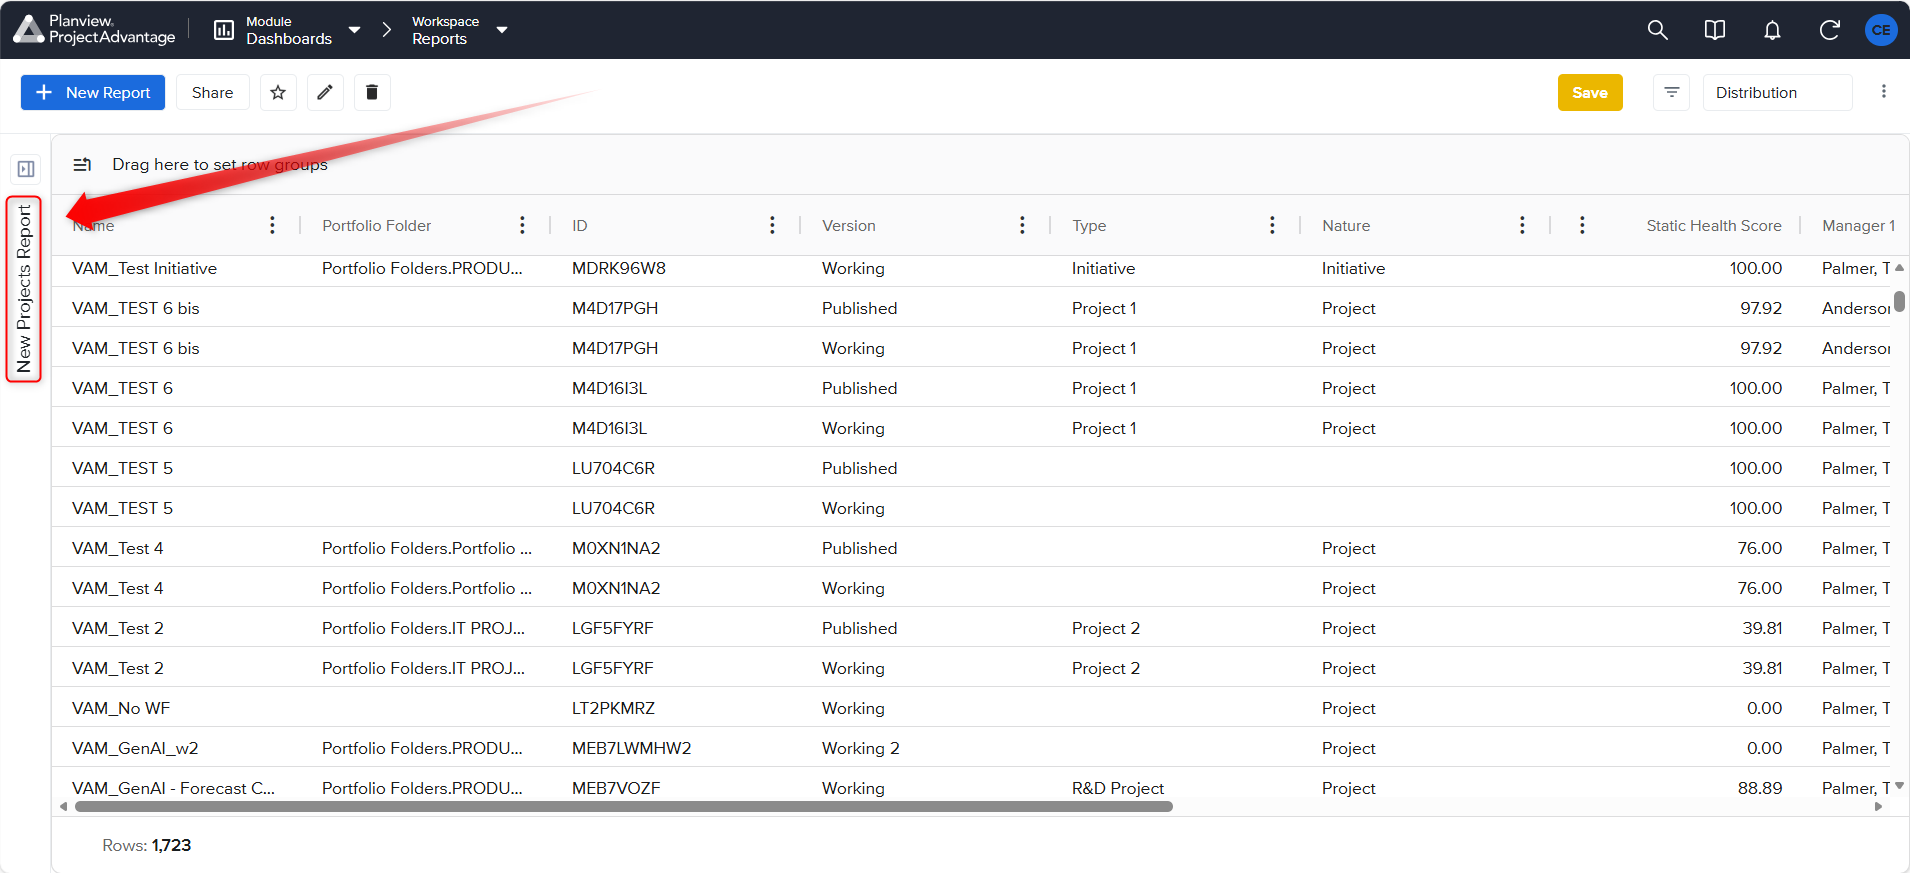Screen dimensions: 1910x873
Task: Click the scroll up arrow
Action: click(x=1899, y=268)
